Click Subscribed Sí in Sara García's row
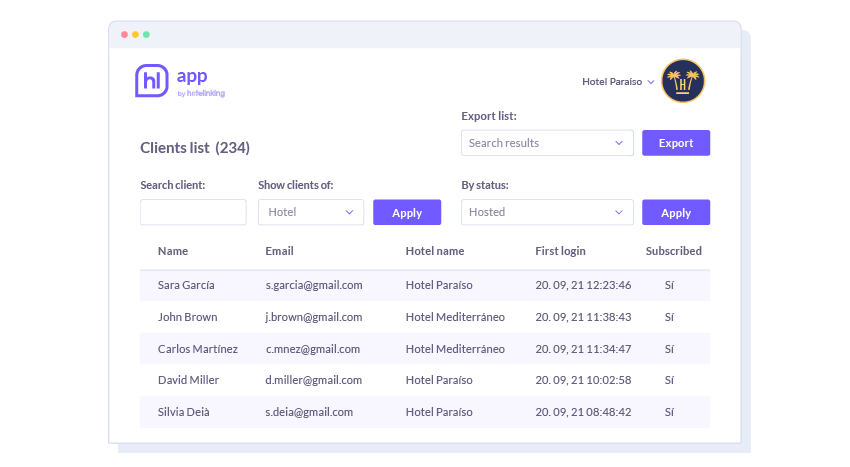 click(x=669, y=285)
